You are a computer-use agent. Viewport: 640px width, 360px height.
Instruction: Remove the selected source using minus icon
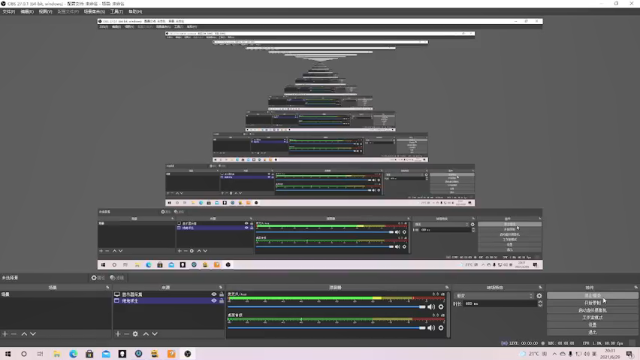[x=126, y=334]
